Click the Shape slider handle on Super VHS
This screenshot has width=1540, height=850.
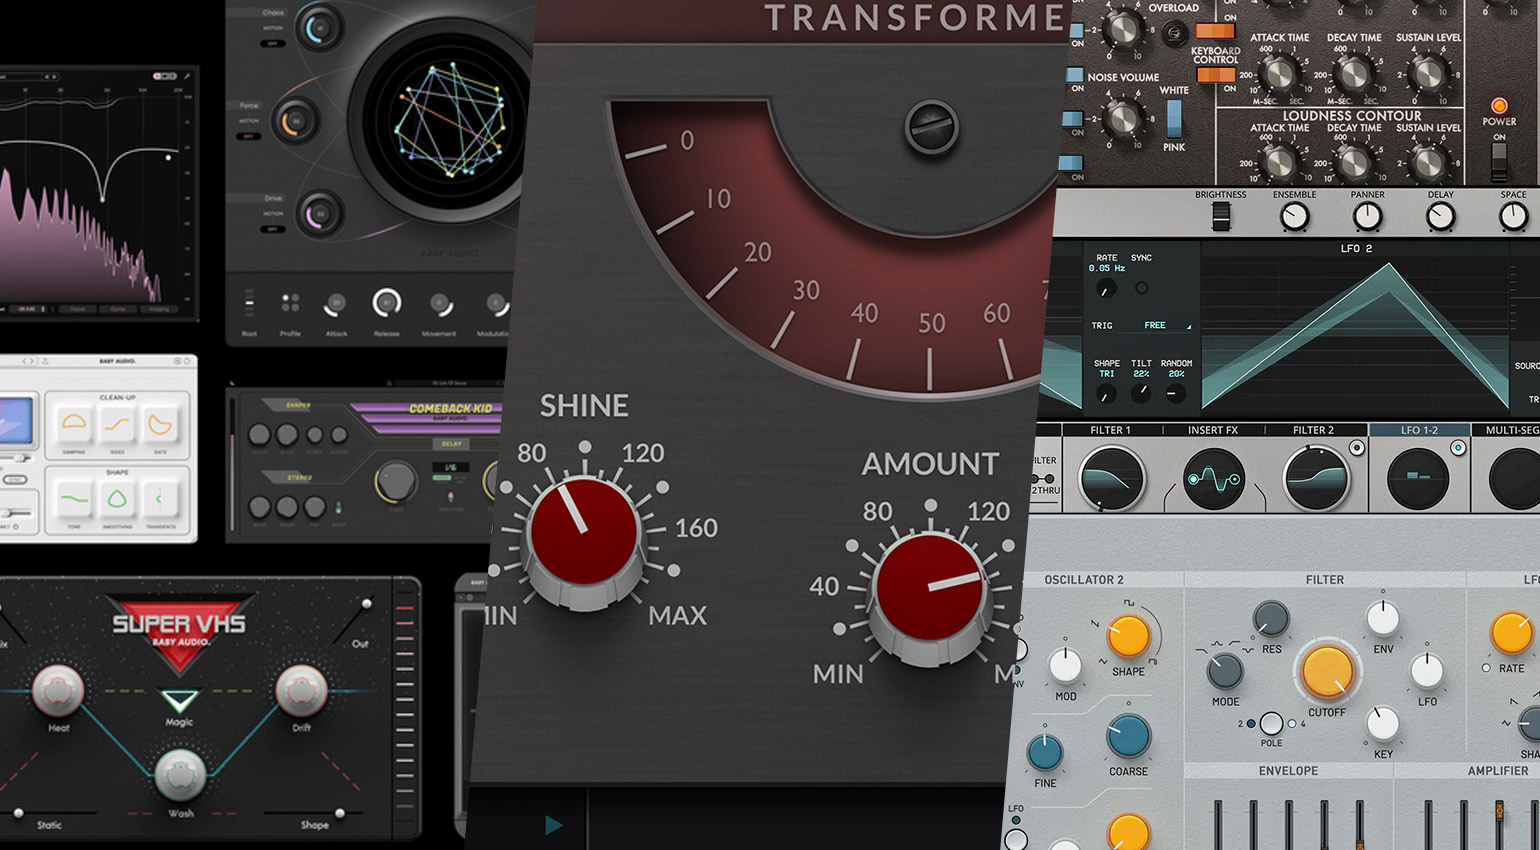tap(341, 813)
